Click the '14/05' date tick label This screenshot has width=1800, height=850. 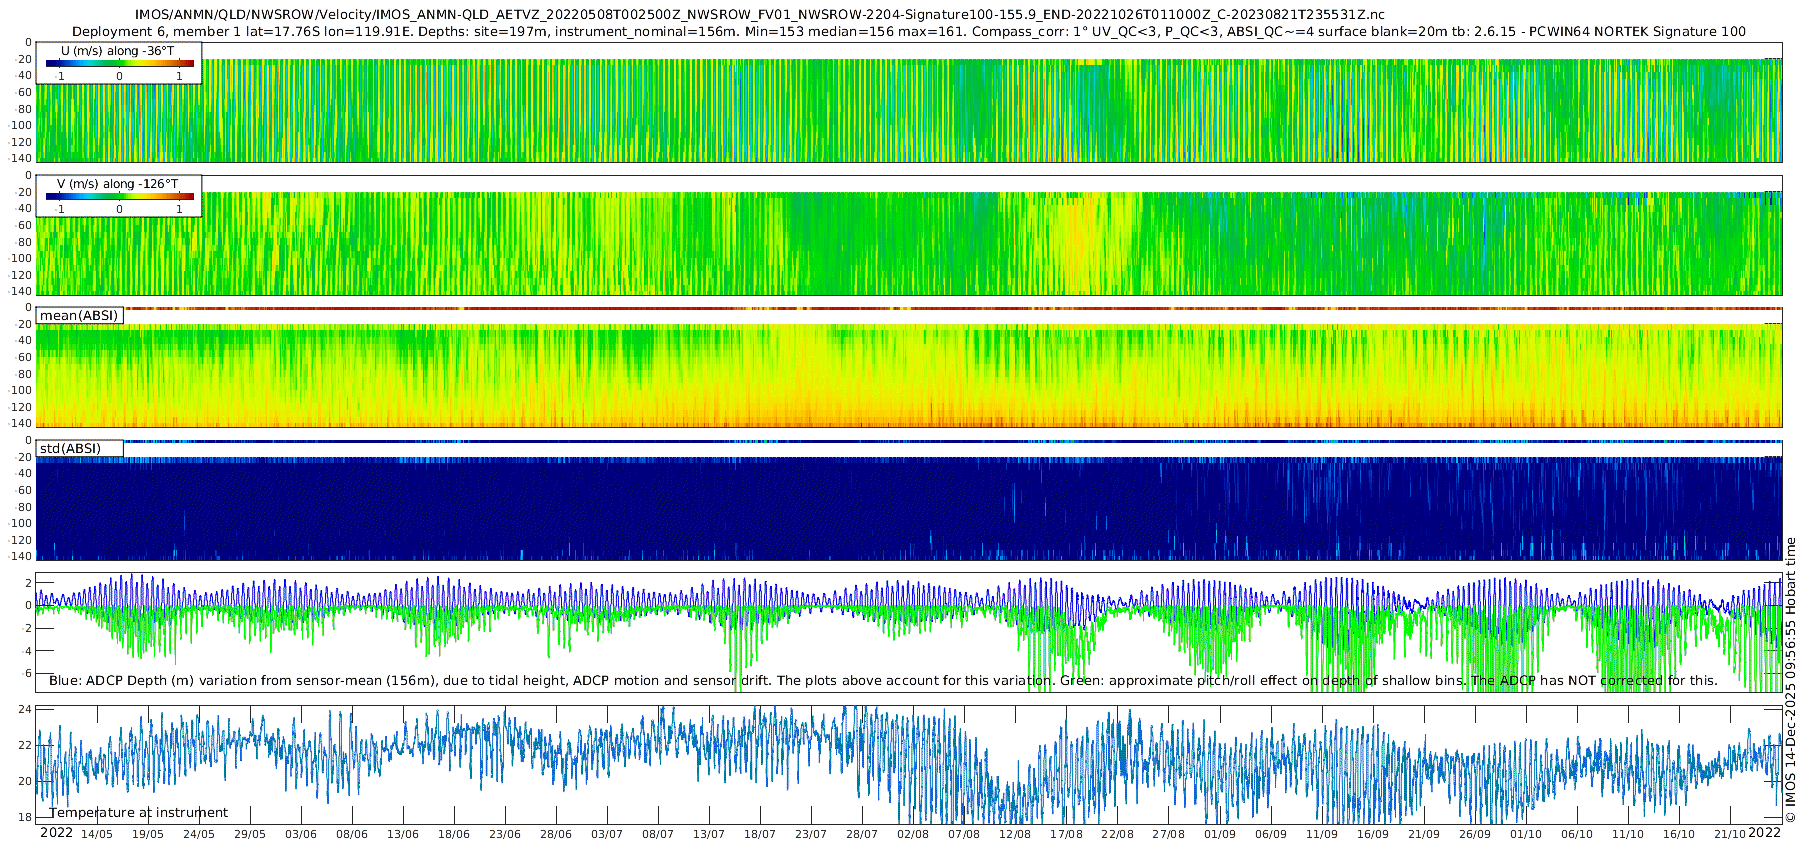pos(97,834)
